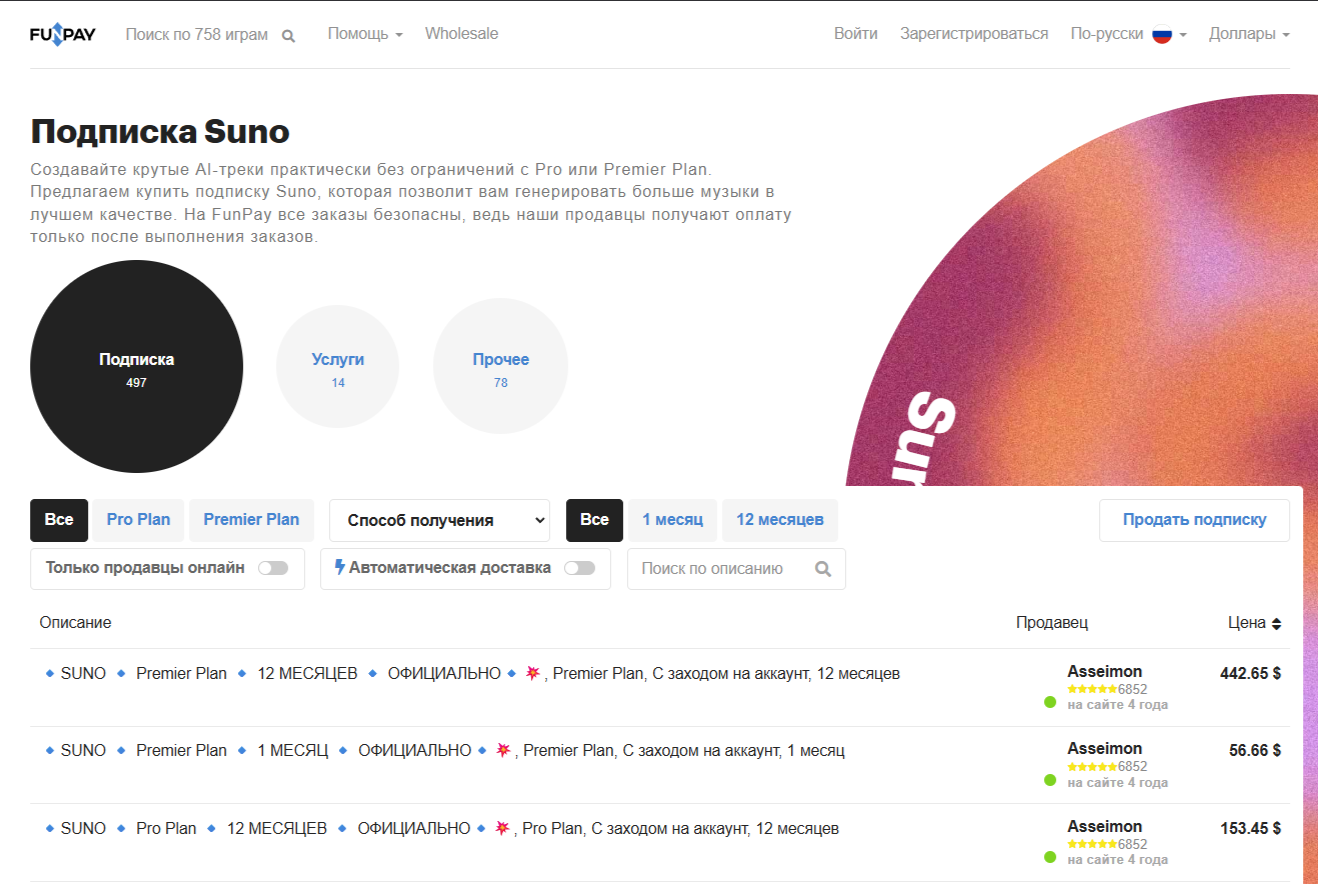Click the star rating in 442.65 $ row
This screenshot has height=884, width=1318.
(1092, 689)
